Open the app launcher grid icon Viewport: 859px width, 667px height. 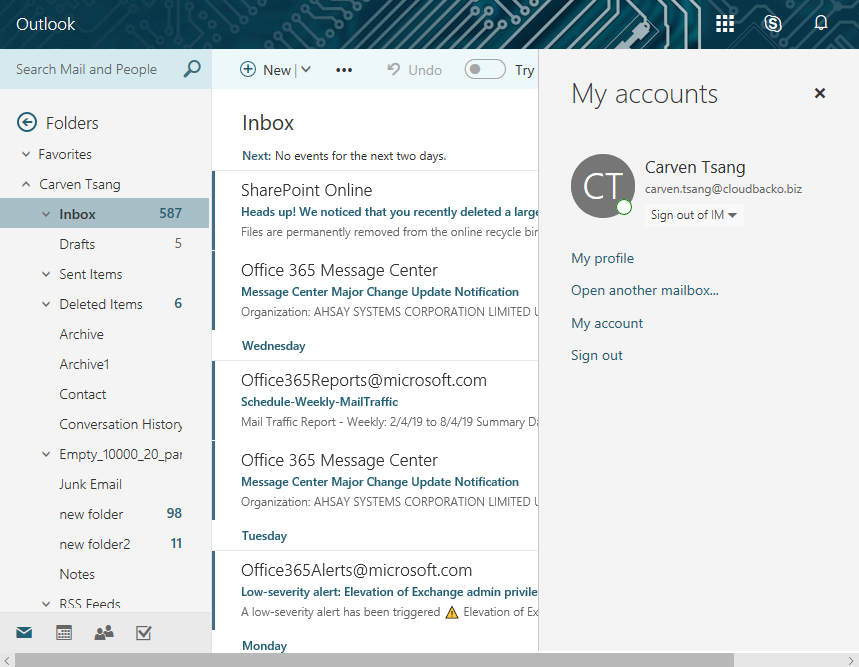(x=725, y=24)
